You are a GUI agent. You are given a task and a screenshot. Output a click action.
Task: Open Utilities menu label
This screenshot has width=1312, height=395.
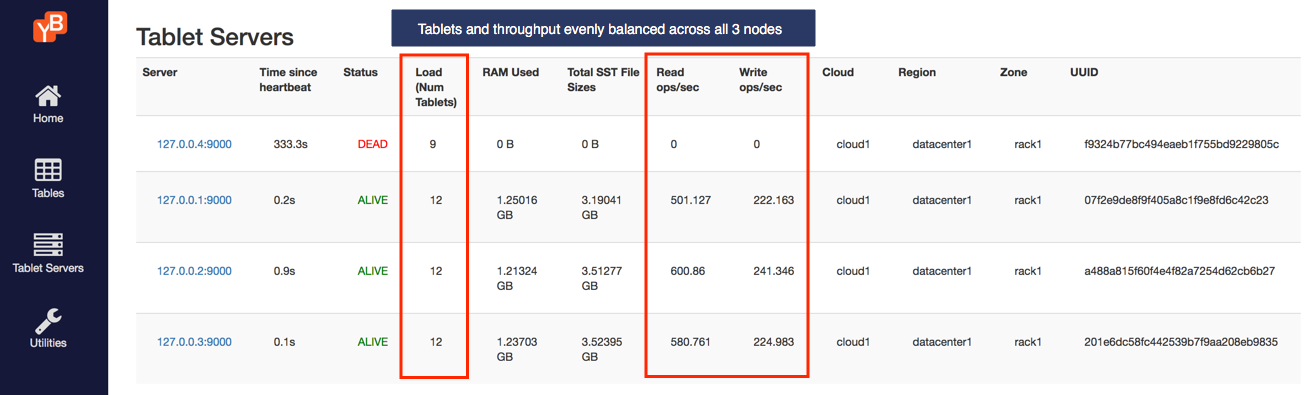[48, 343]
